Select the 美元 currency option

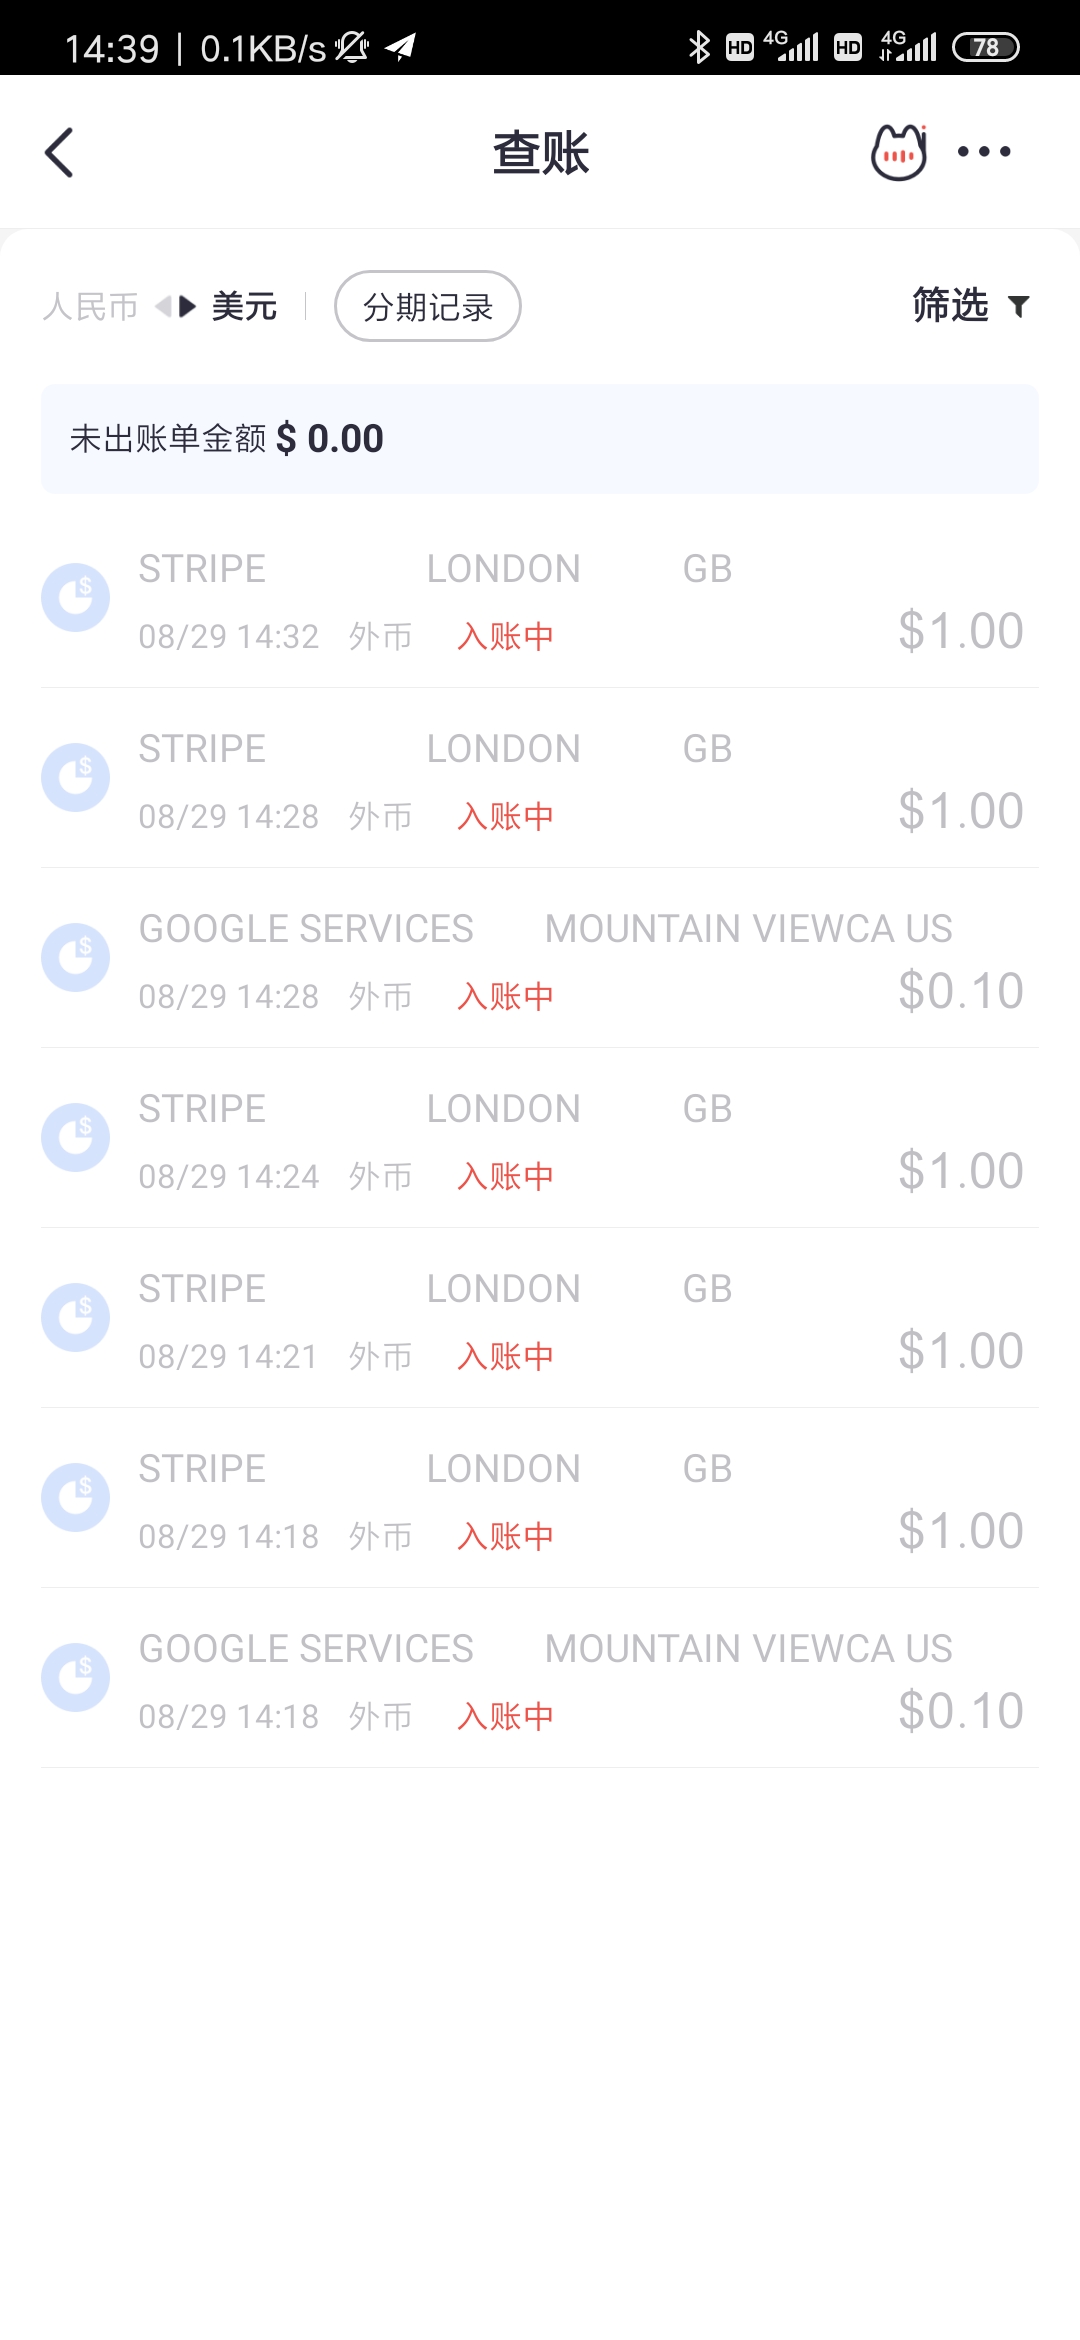244,307
